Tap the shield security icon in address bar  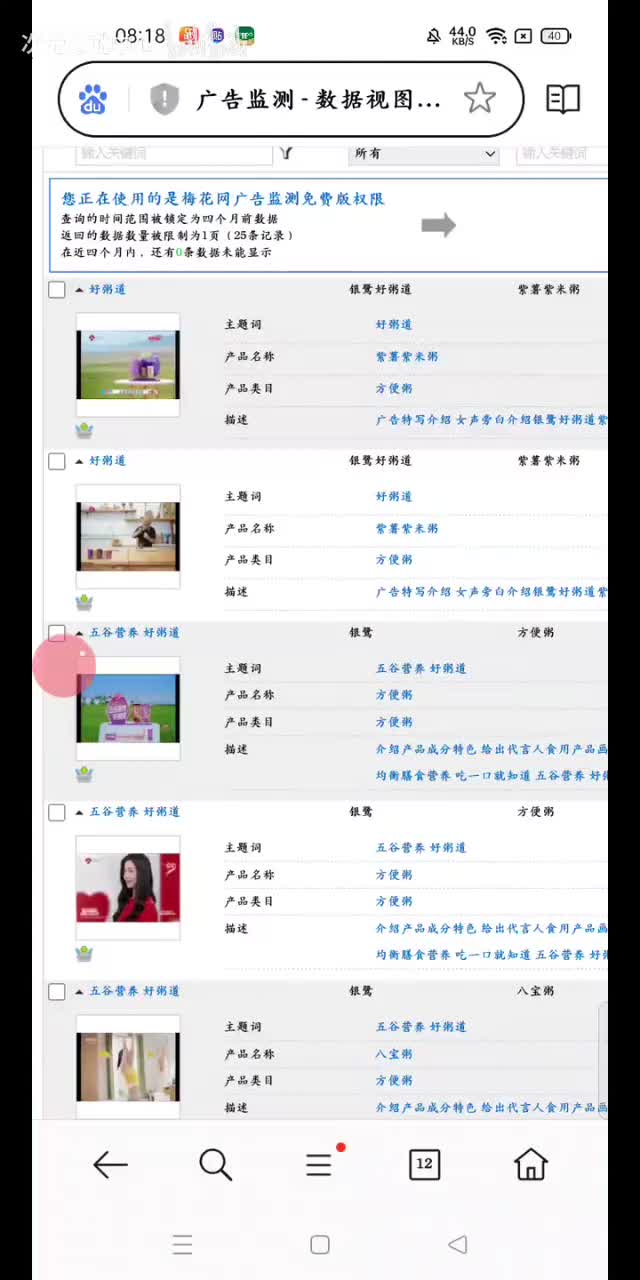(164, 99)
